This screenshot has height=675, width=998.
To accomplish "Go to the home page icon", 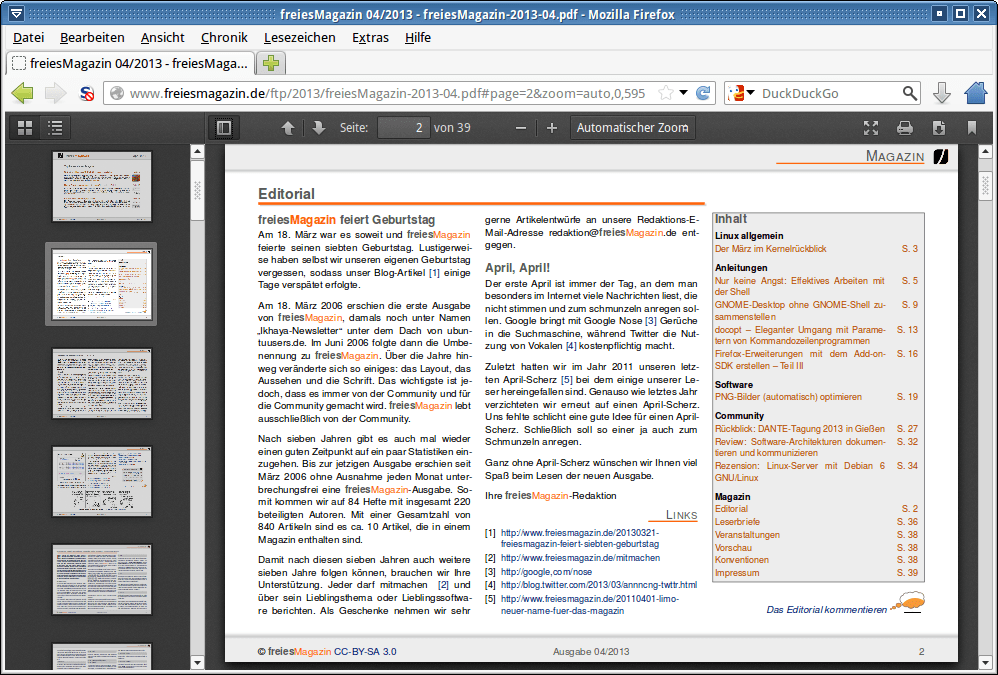I will 975,93.
